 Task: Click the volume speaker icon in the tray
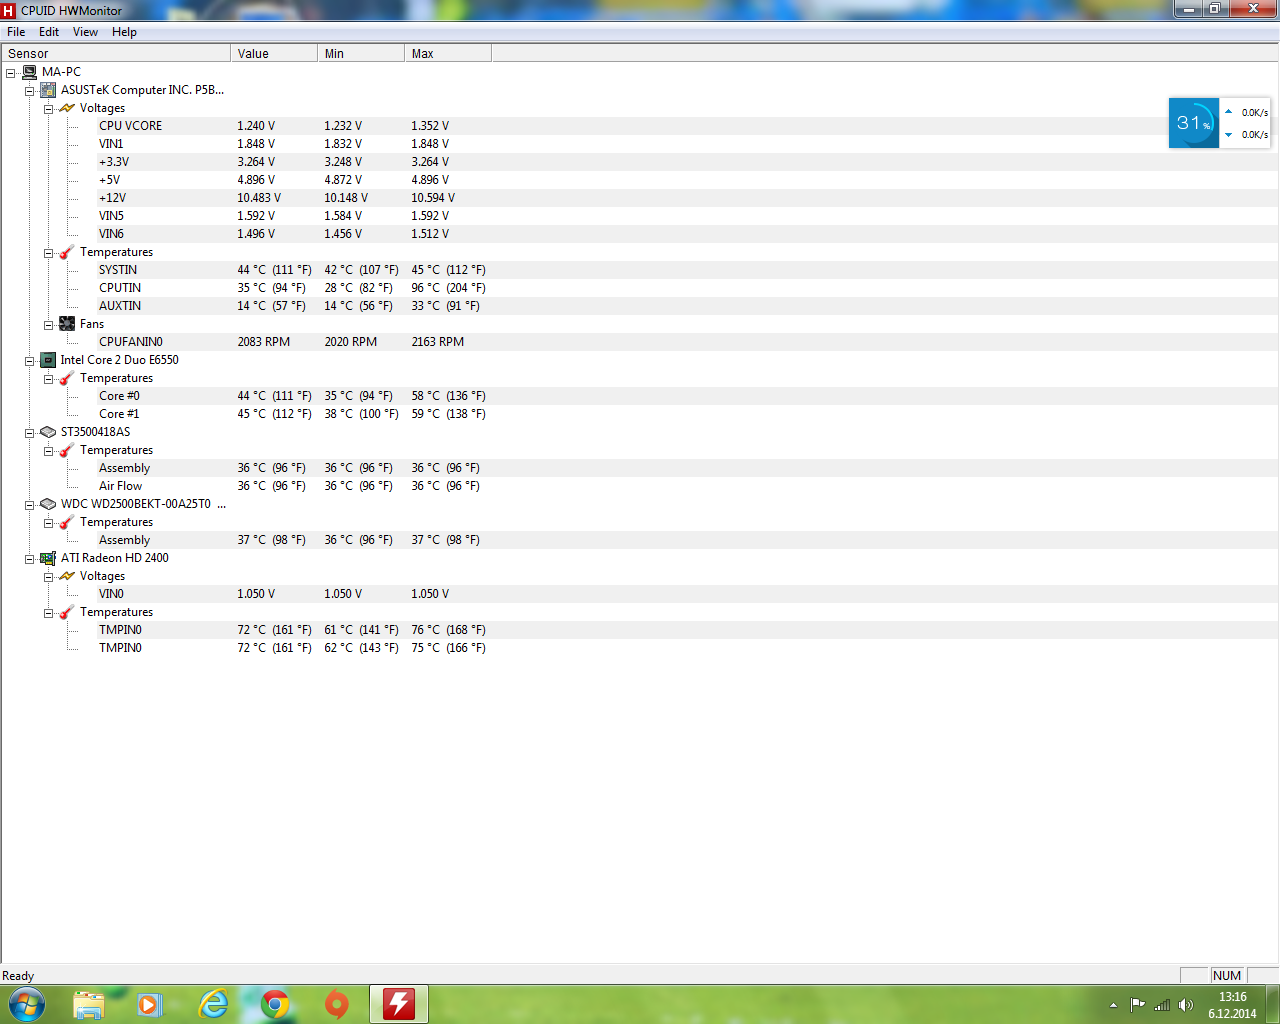(1186, 1005)
